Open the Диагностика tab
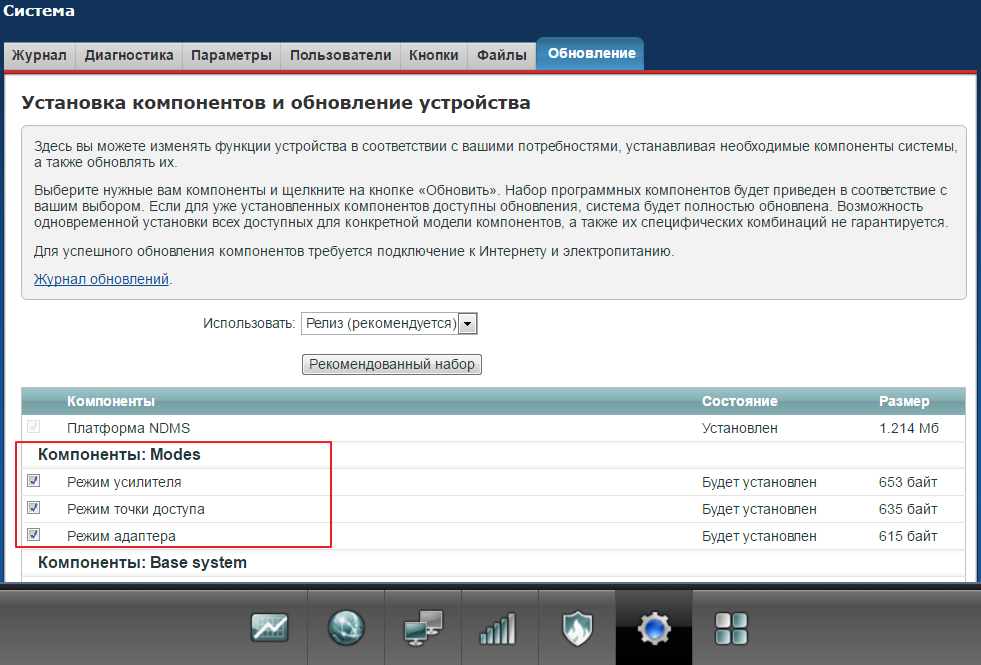This screenshot has width=981, height=665. [x=129, y=56]
